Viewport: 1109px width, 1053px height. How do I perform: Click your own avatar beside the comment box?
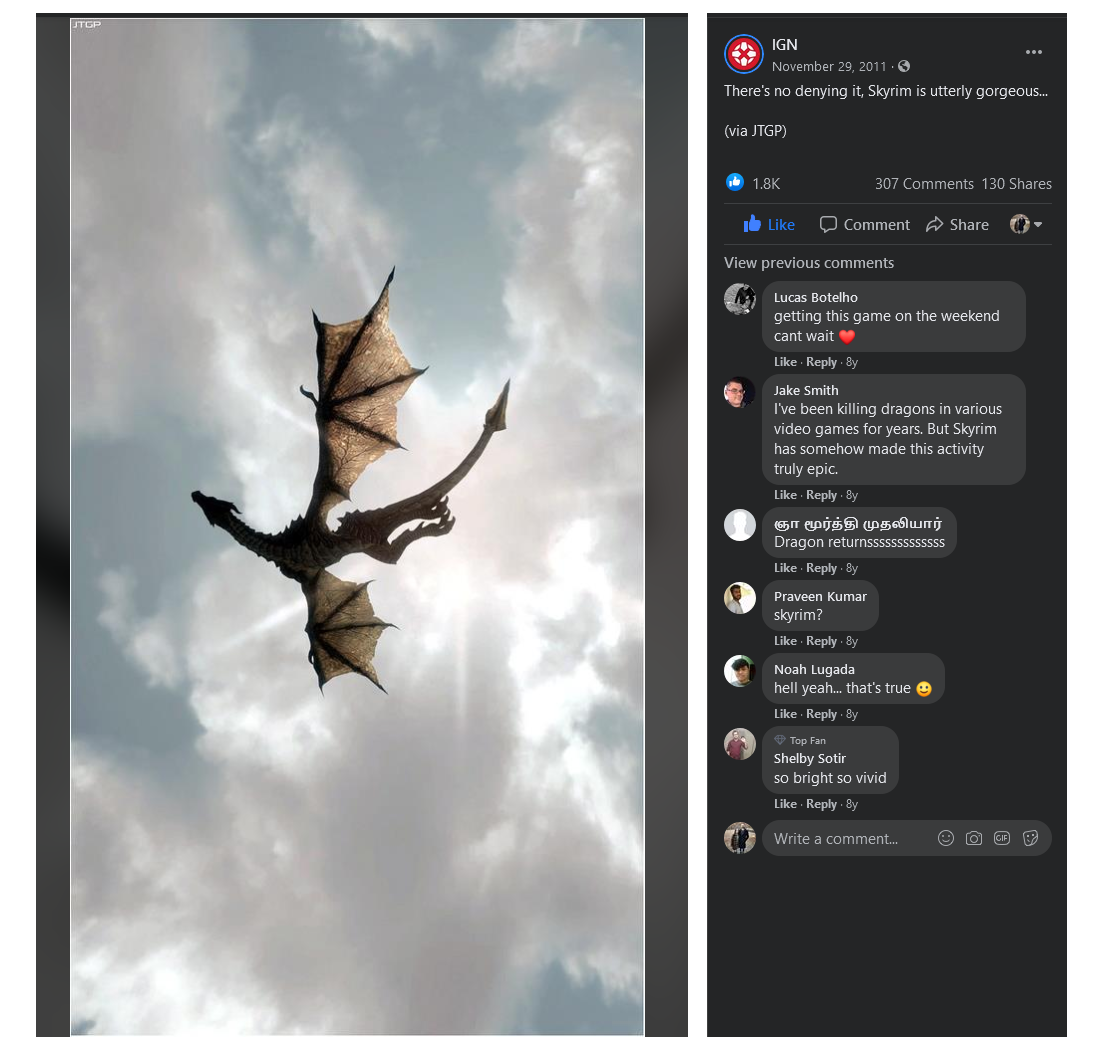pos(740,838)
